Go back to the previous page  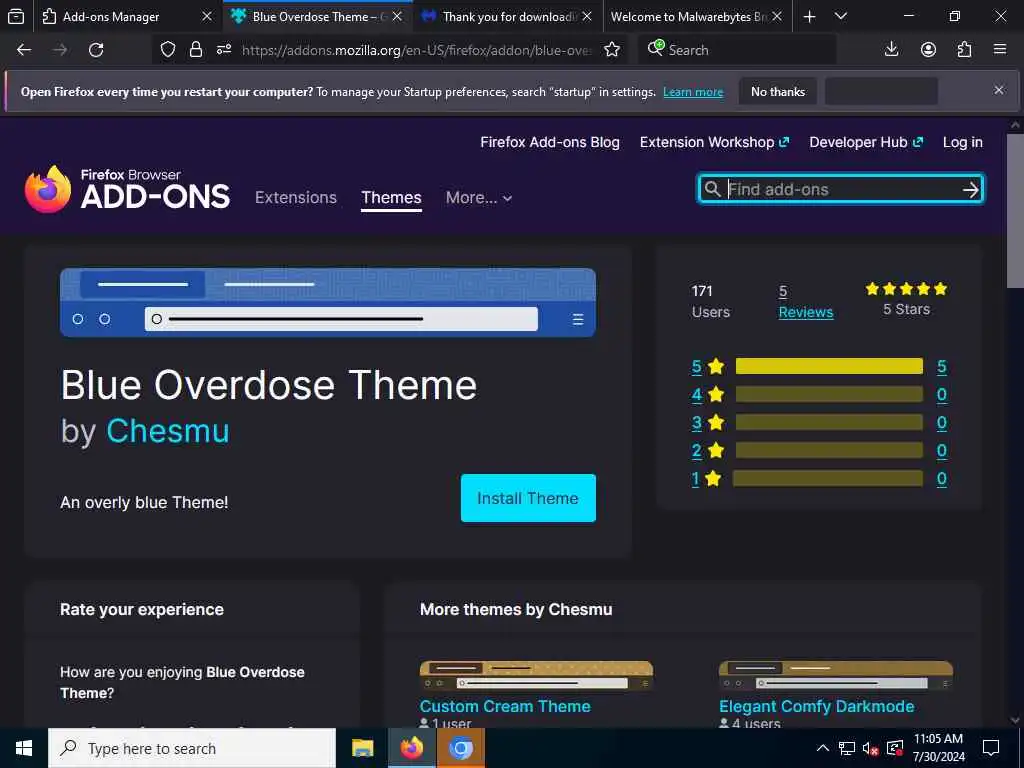tap(24, 50)
